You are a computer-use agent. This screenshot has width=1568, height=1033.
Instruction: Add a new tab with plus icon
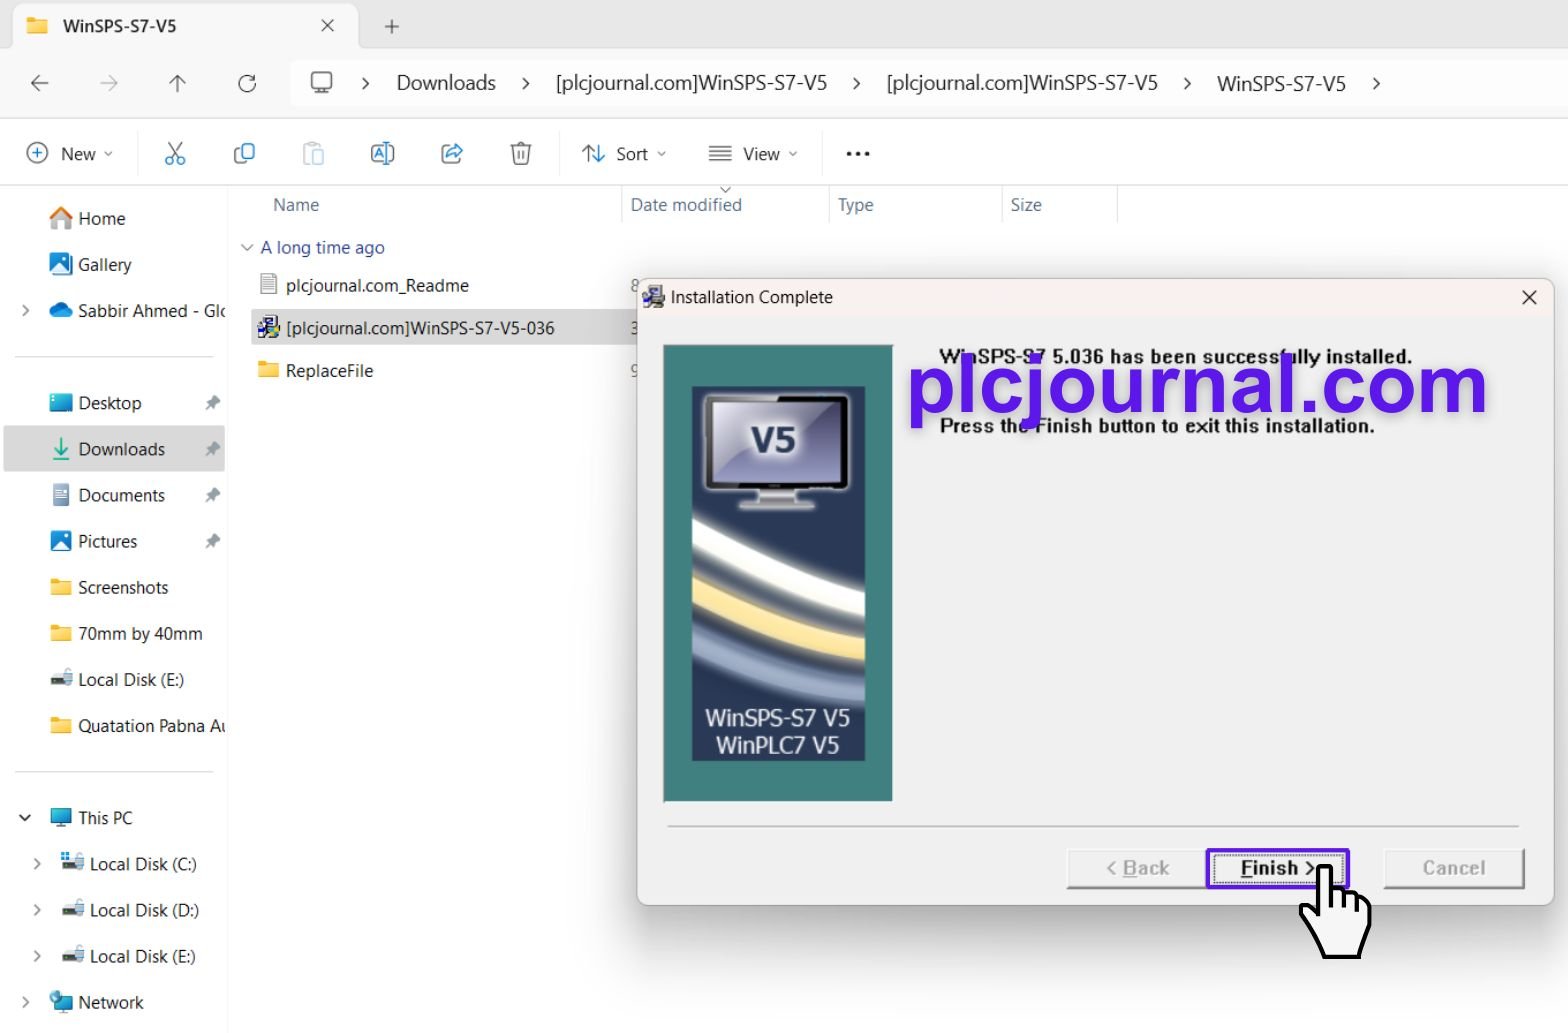392,26
